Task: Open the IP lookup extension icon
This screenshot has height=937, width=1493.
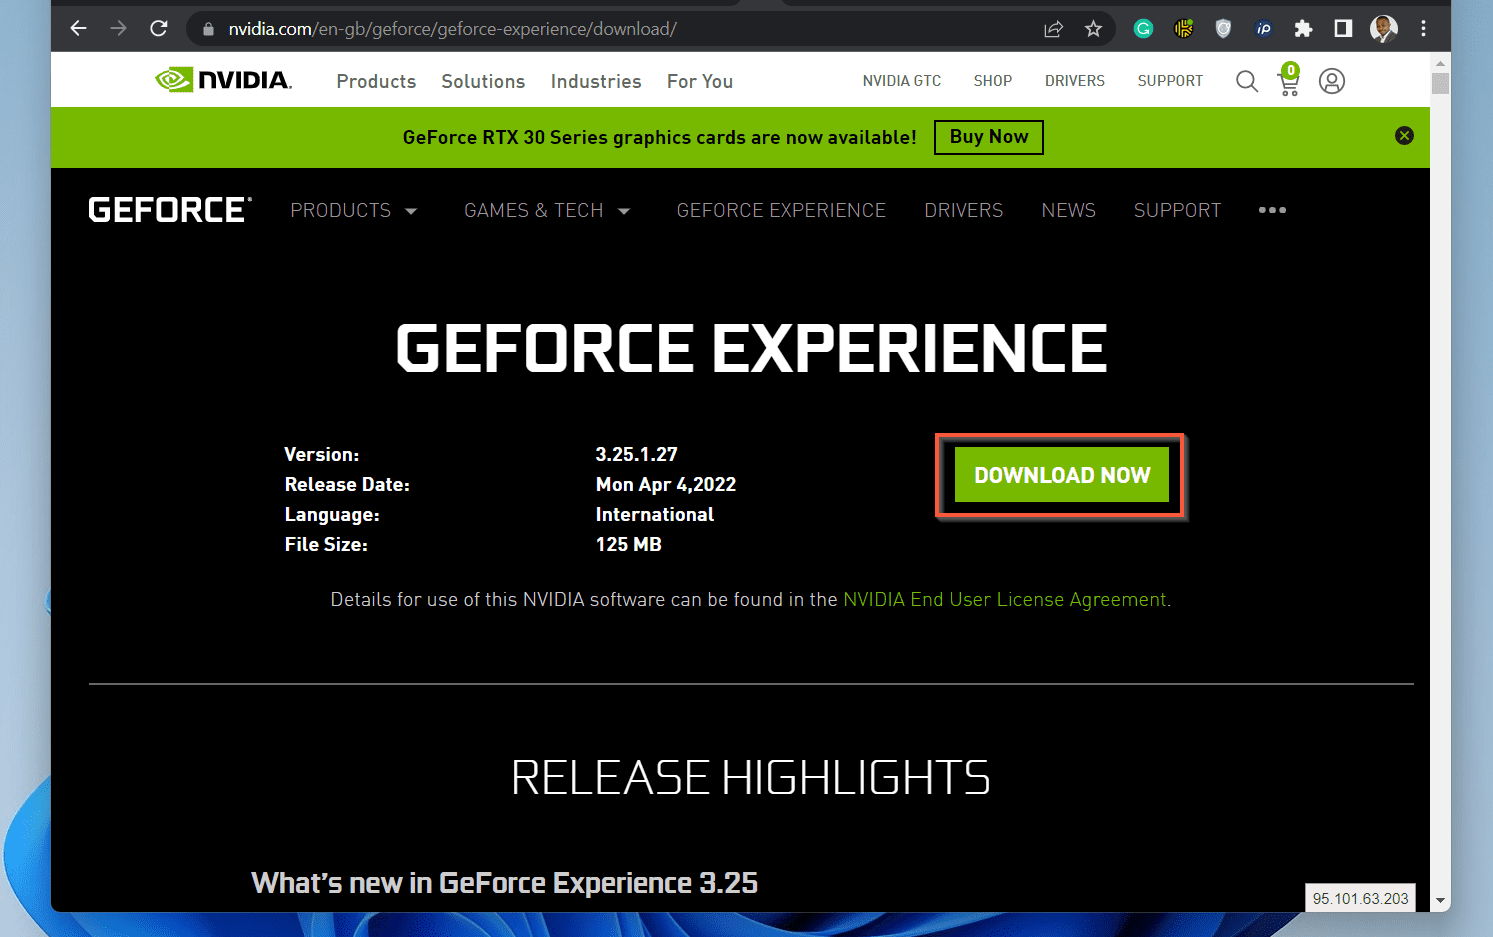Action: pos(1263,28)
